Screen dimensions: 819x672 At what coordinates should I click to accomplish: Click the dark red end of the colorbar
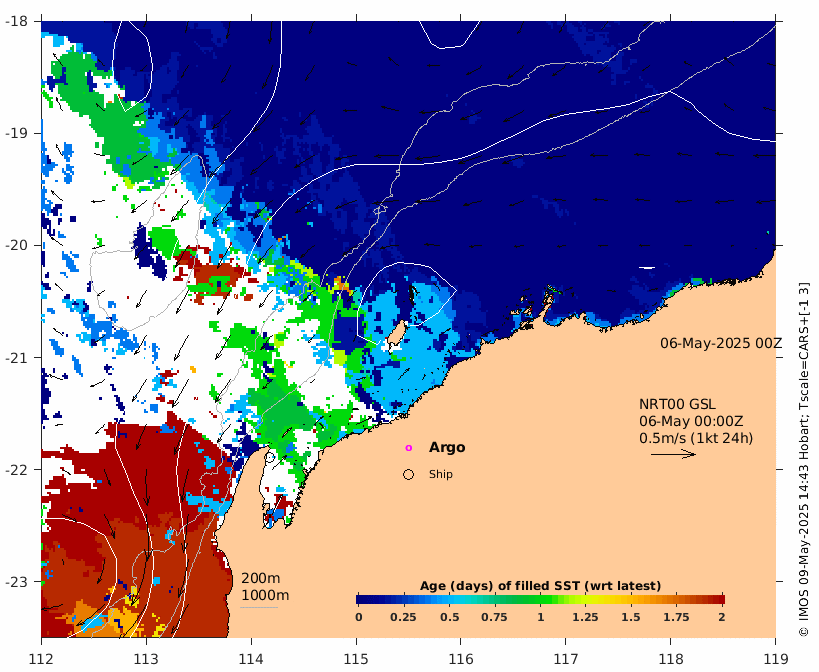click(720, 599)
